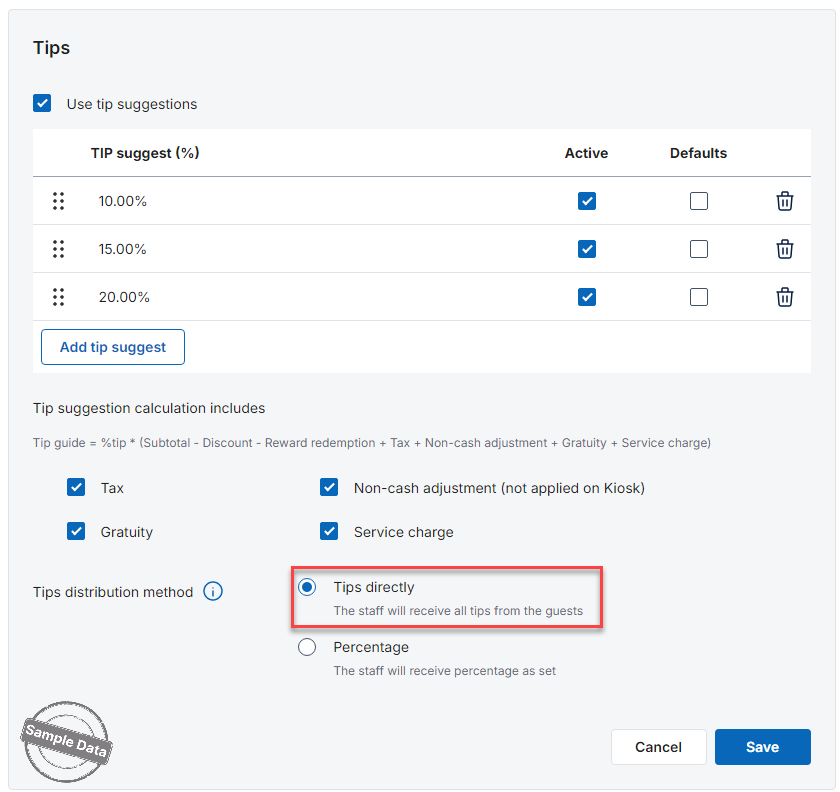
Task: Delete the 10.00% tip suggestion row
Action: tap(785, 201)
